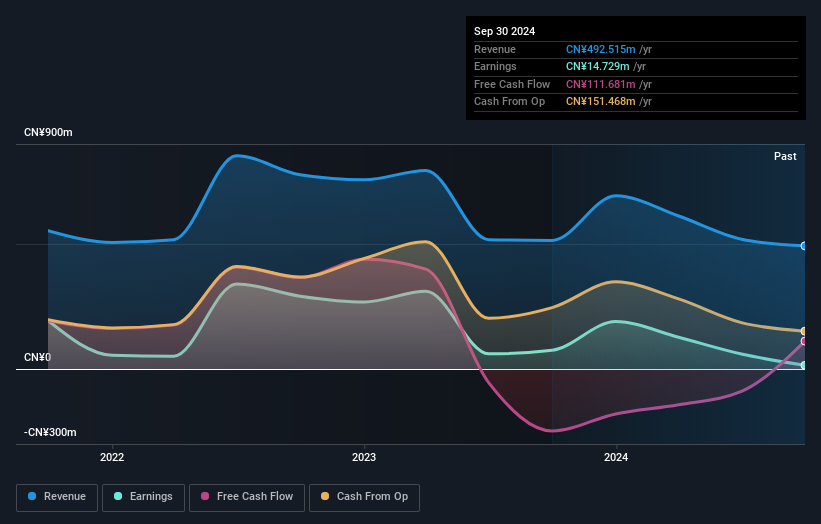The width and height of the screenshot is (821, 524).
Task: Click the Free Cash Flow label in tooltip
Action: [x=512, y=84]
